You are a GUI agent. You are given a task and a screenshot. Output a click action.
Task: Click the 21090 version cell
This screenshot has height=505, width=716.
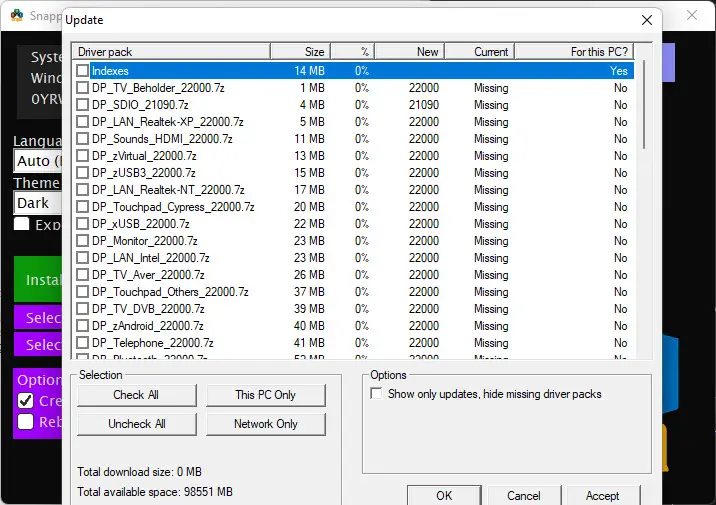tap(424, 105)
